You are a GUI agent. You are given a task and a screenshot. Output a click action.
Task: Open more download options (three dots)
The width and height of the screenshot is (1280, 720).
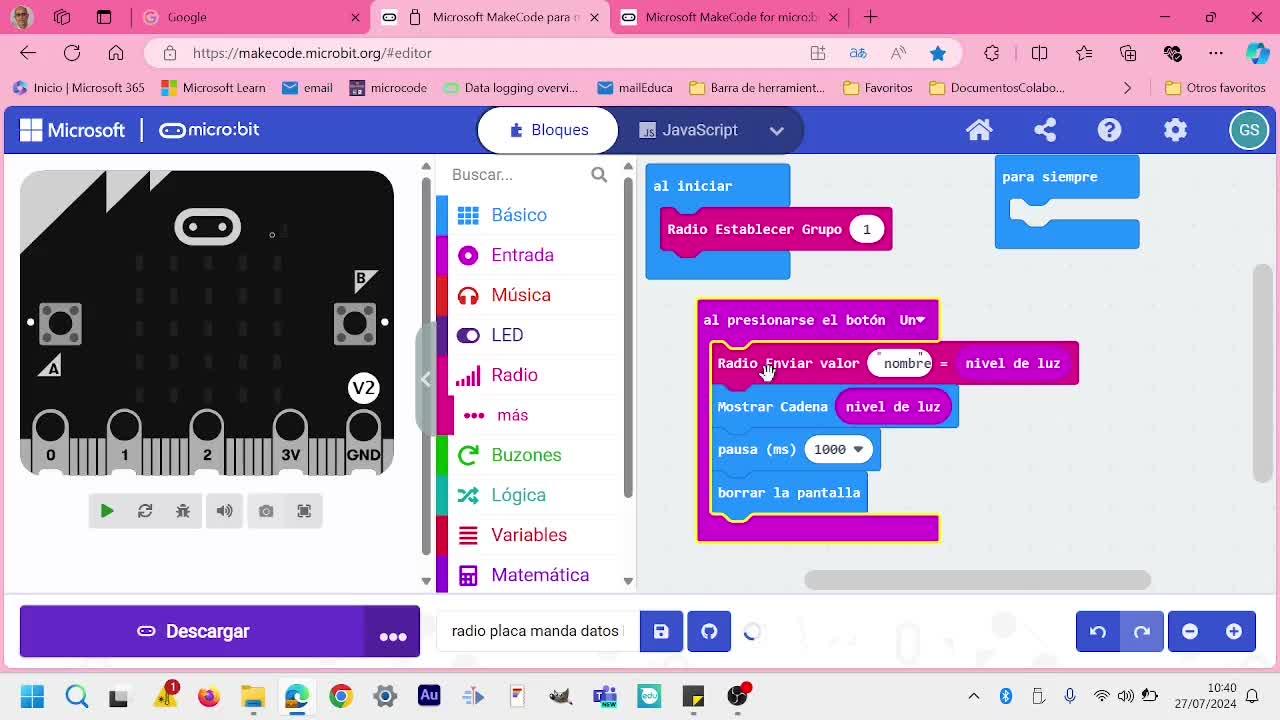(393, 631)
